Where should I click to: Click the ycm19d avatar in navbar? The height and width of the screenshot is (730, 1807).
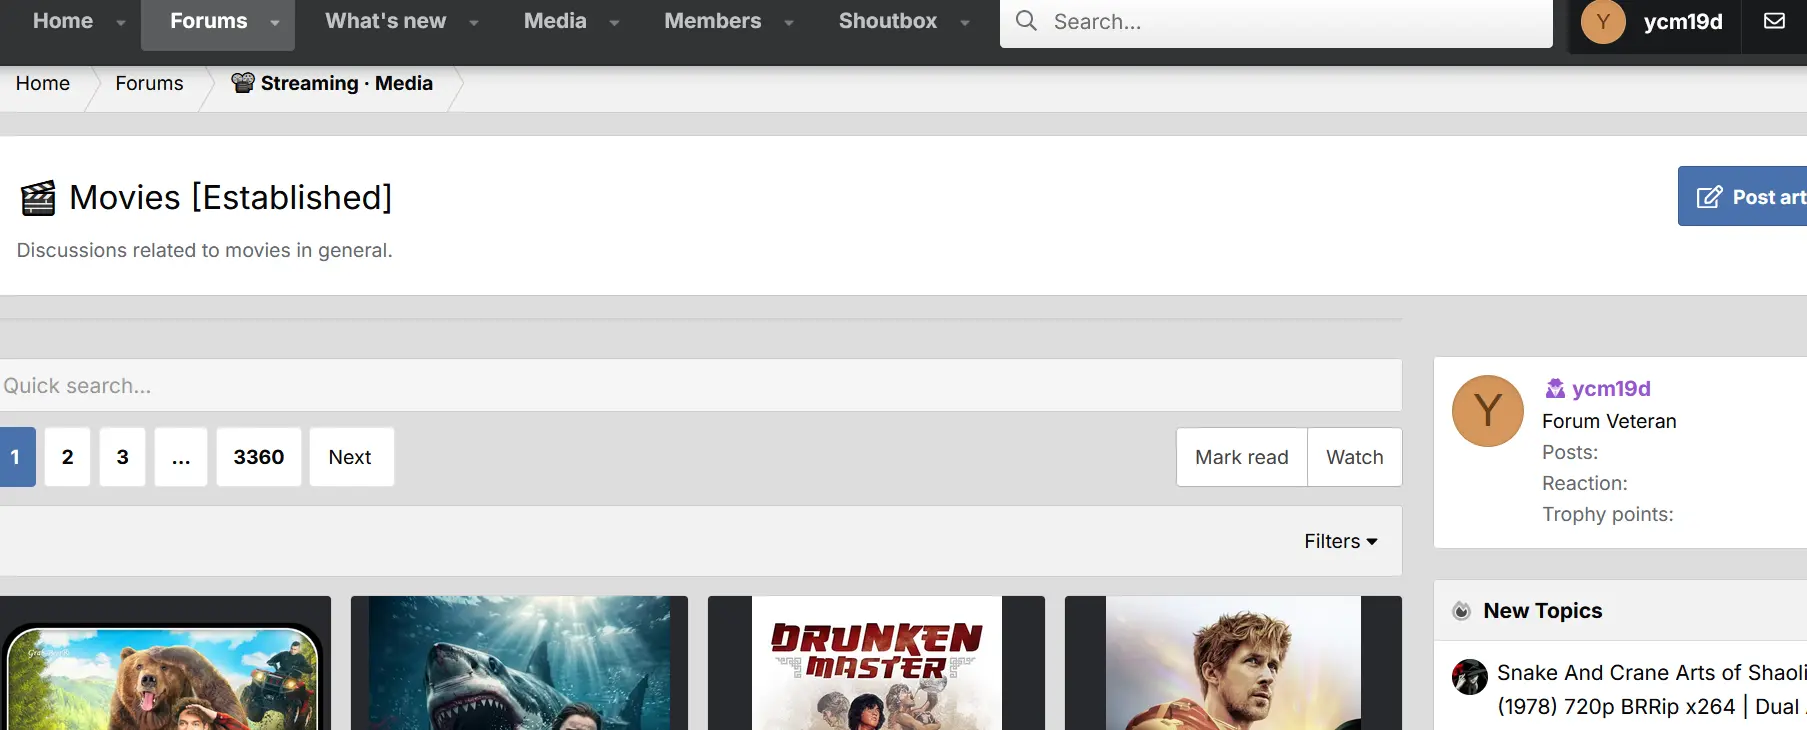[x=1603, y=22]
